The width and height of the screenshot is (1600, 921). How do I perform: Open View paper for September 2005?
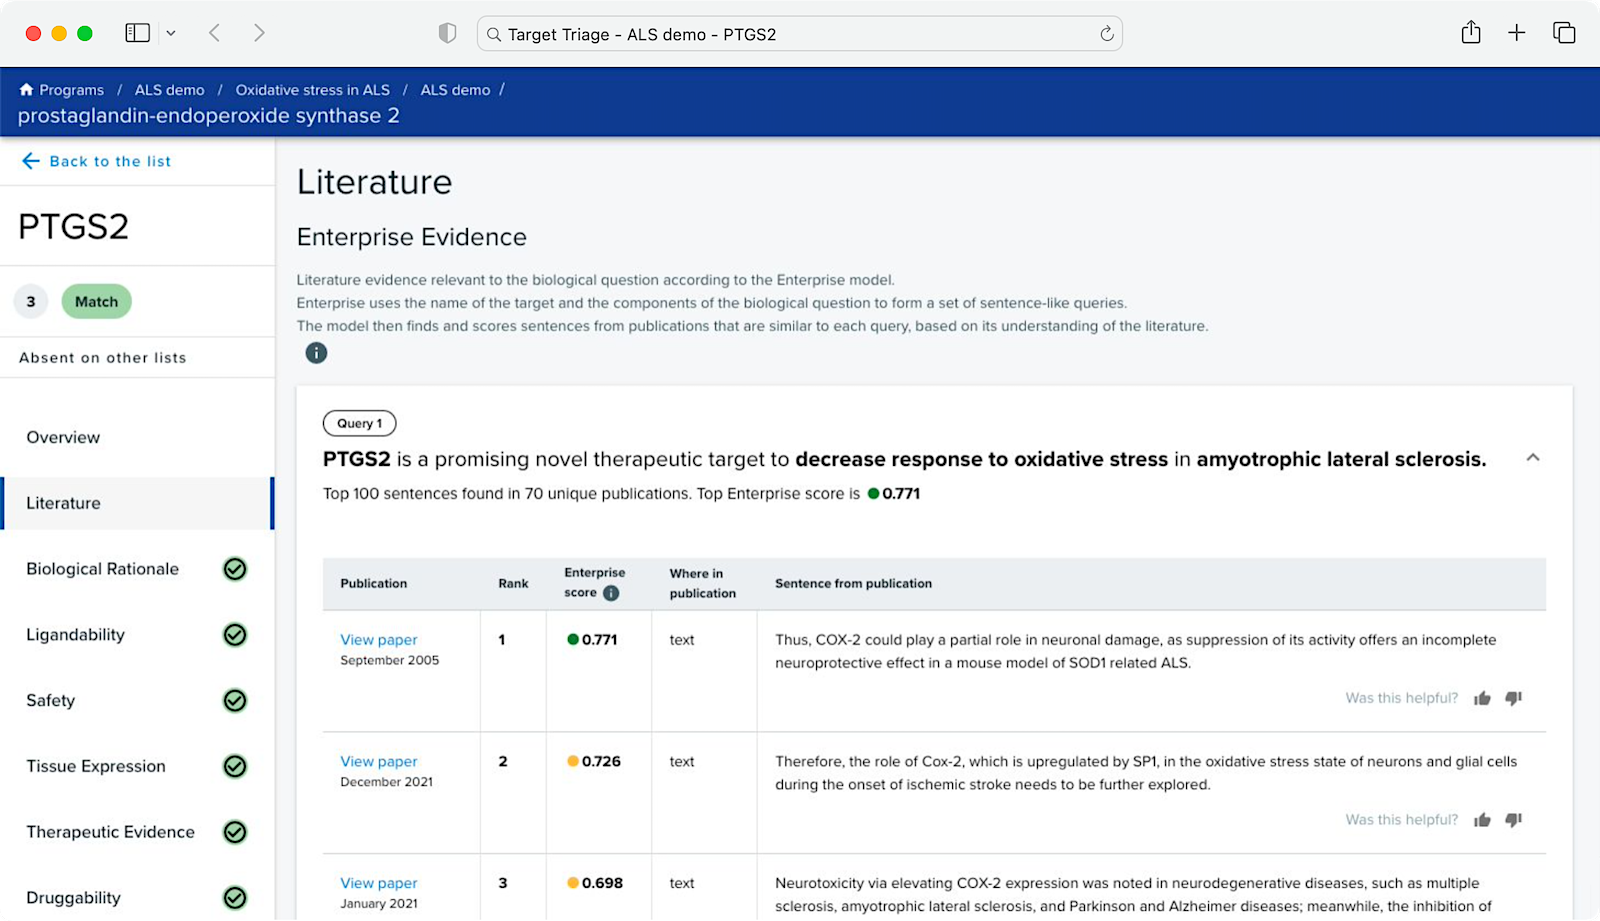[x=378, y=640]
